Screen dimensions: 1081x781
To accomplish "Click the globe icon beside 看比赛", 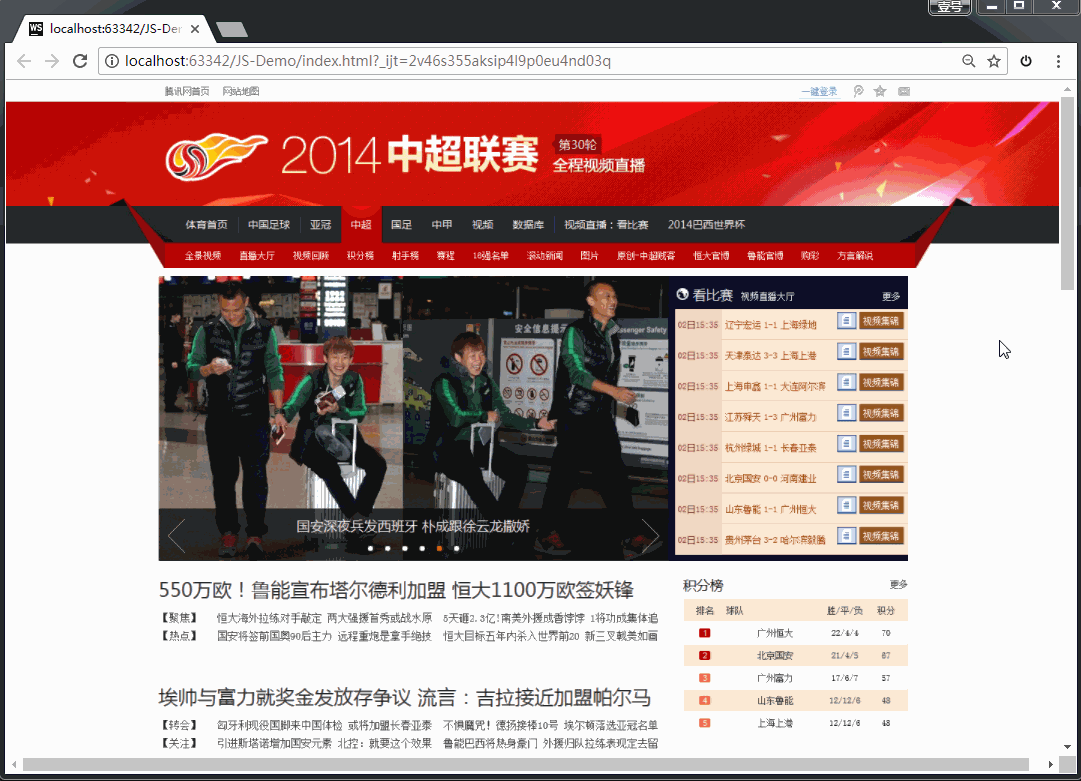I will click(x=683, y=295).
